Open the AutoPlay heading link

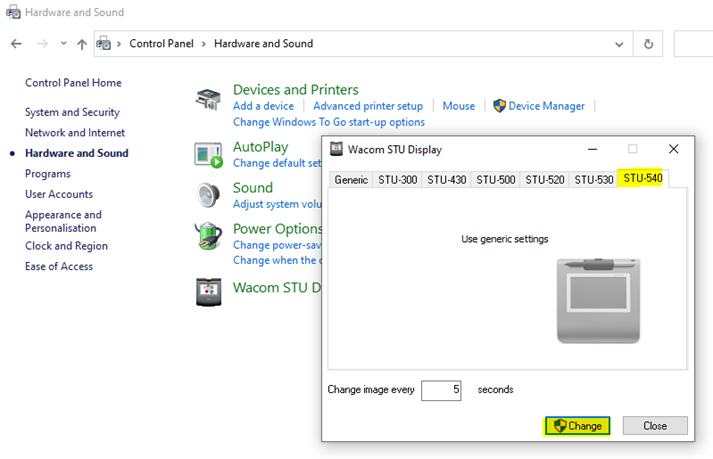pos(261,147)
